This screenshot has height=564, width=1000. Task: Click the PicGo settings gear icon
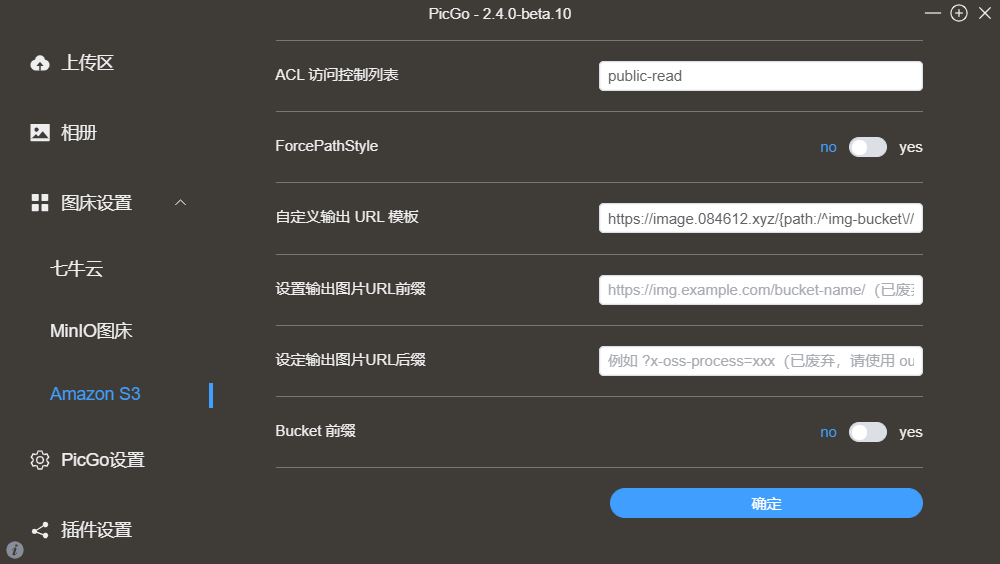click(x=40, y=460)
